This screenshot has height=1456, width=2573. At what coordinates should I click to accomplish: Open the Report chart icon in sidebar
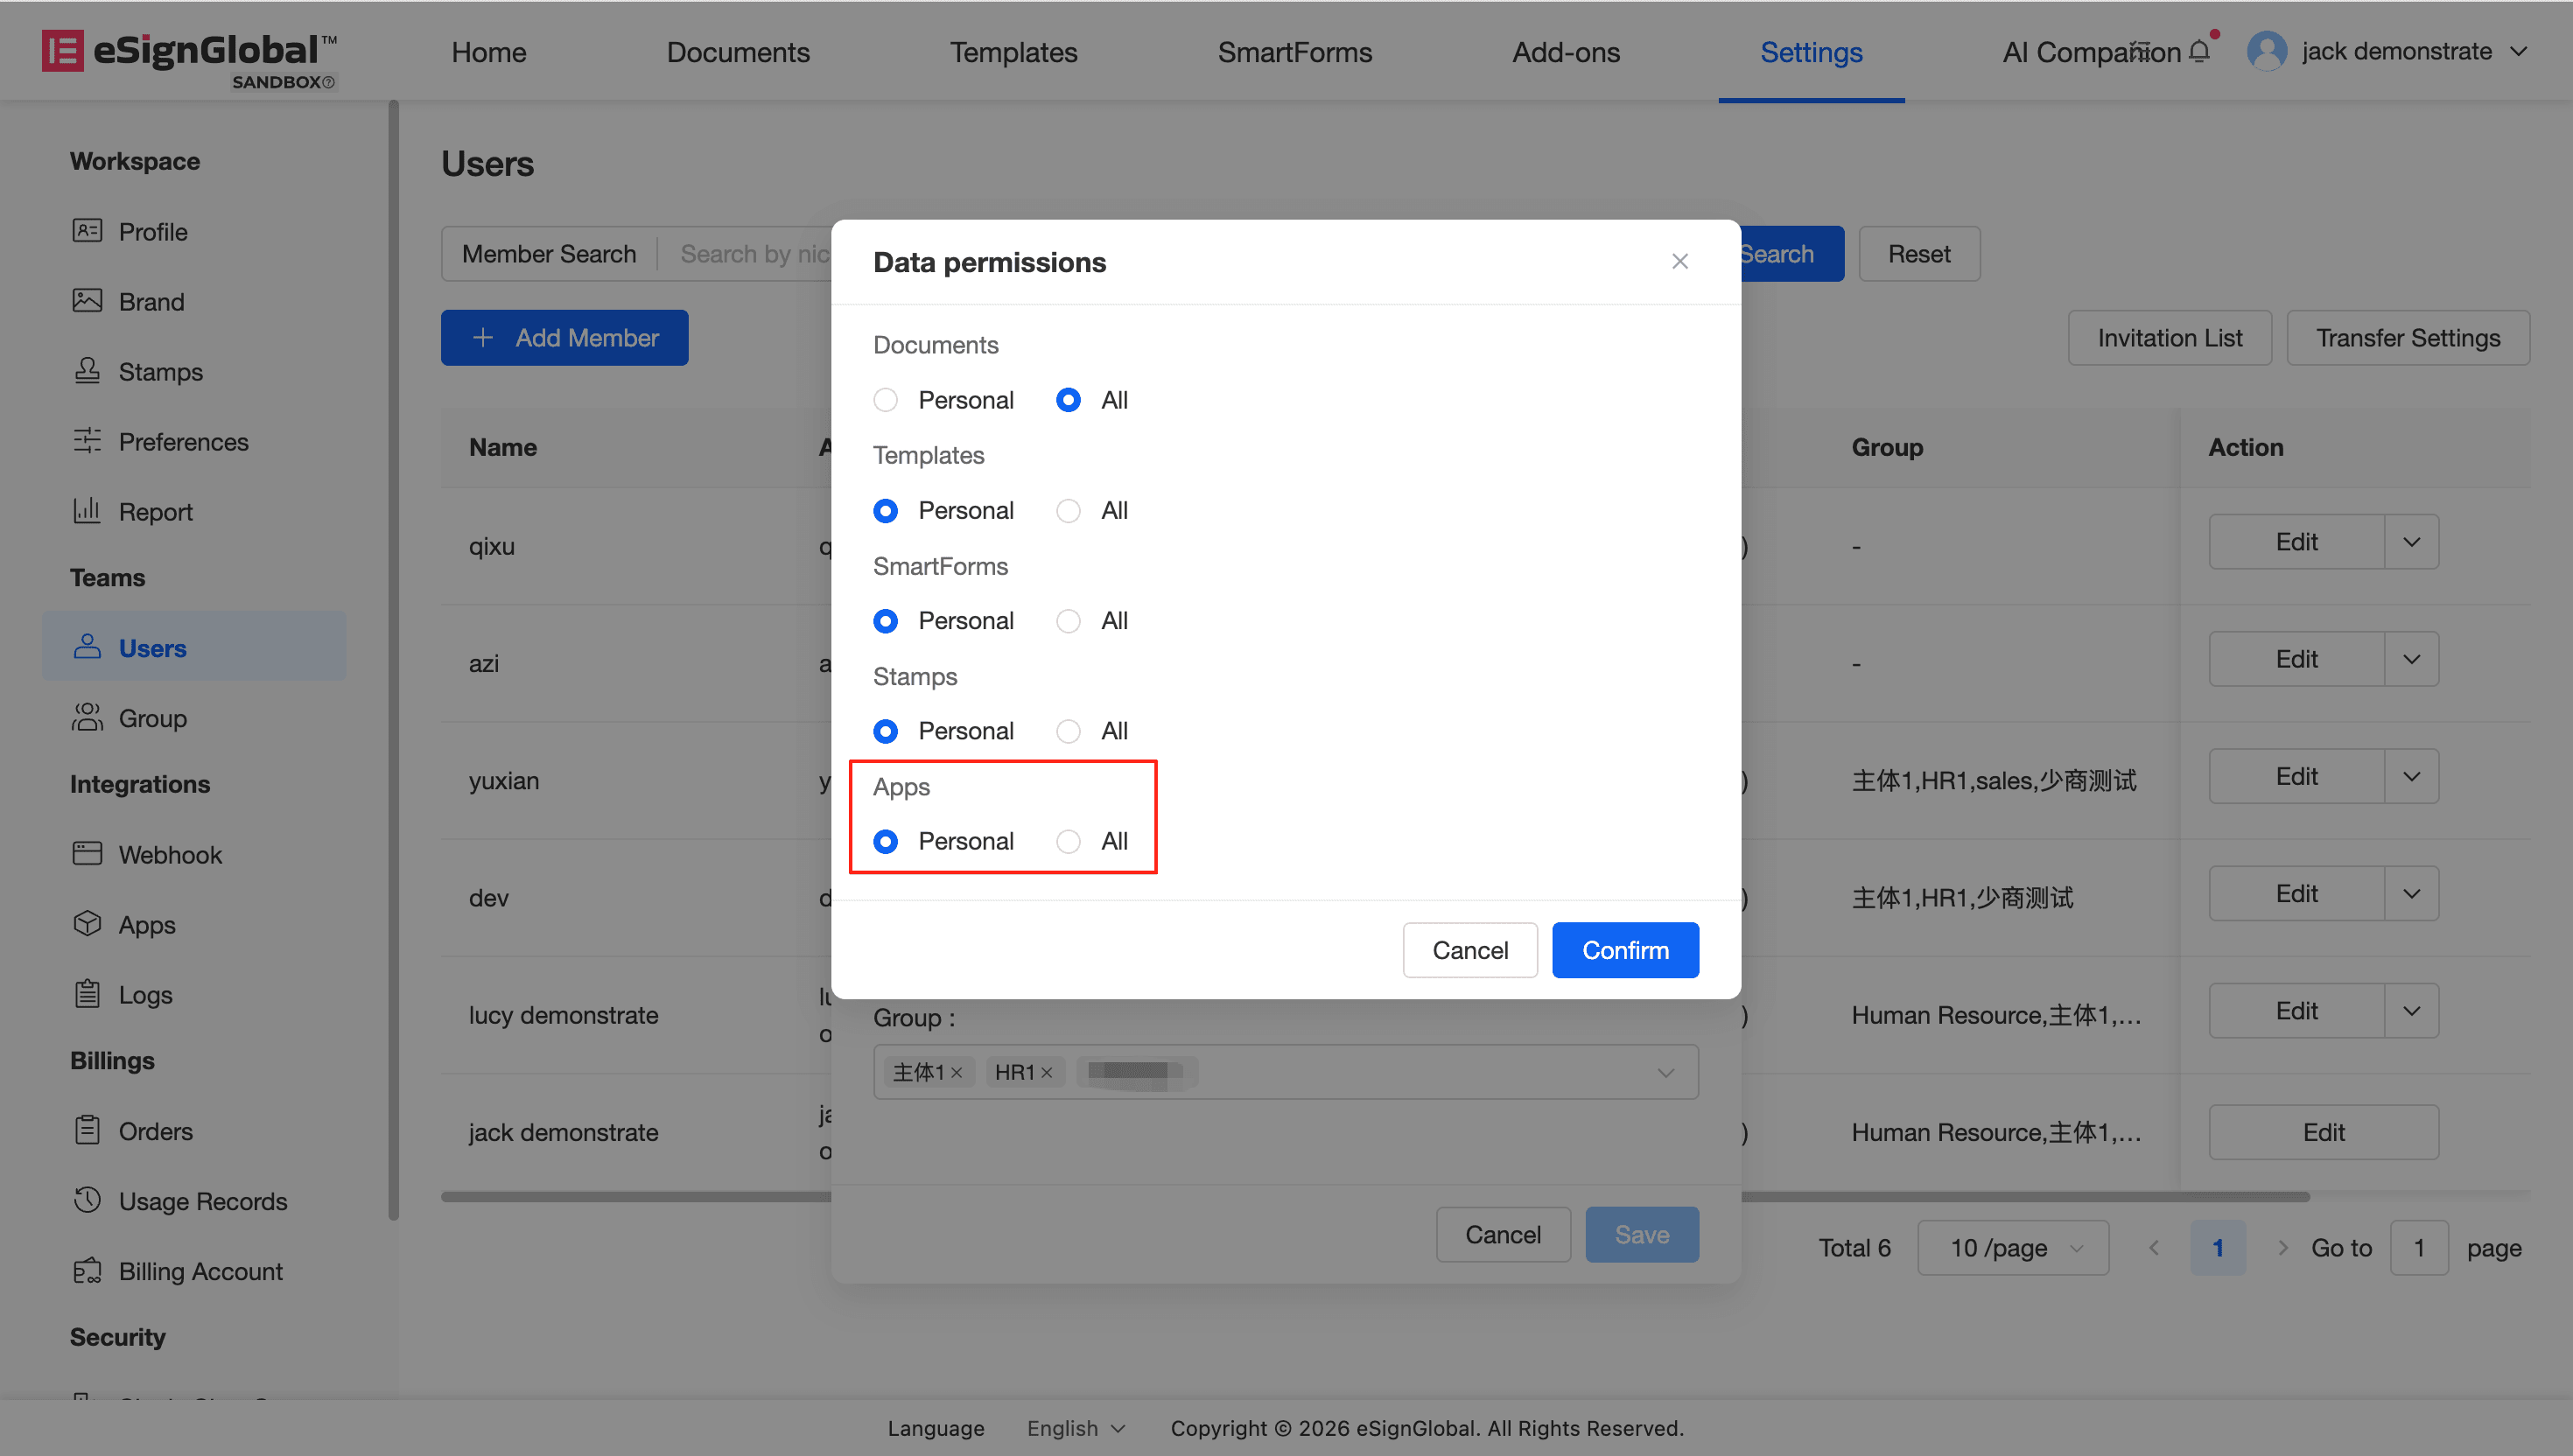click(x=87, y=511)
